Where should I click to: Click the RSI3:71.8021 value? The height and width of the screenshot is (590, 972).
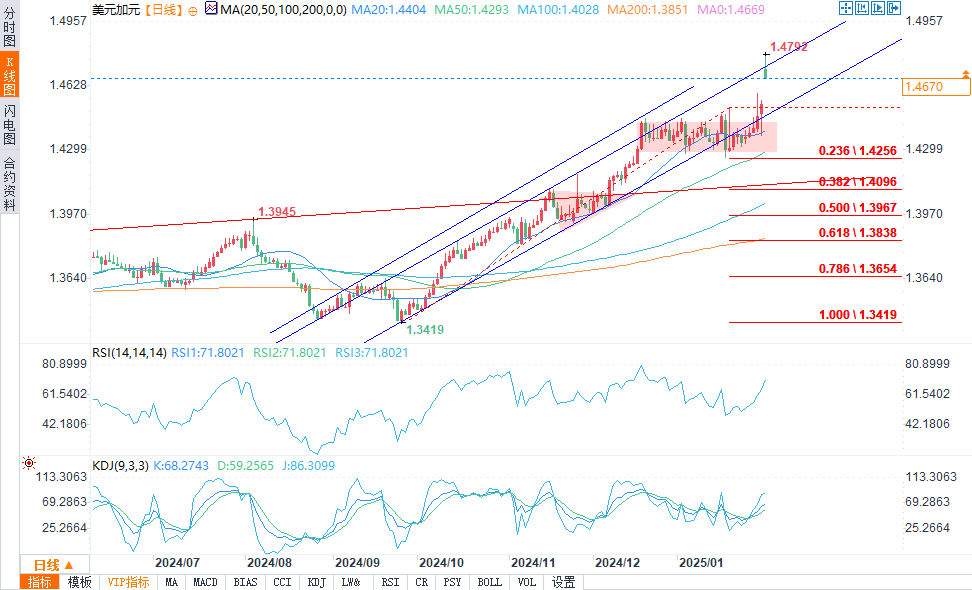point(372,353)
